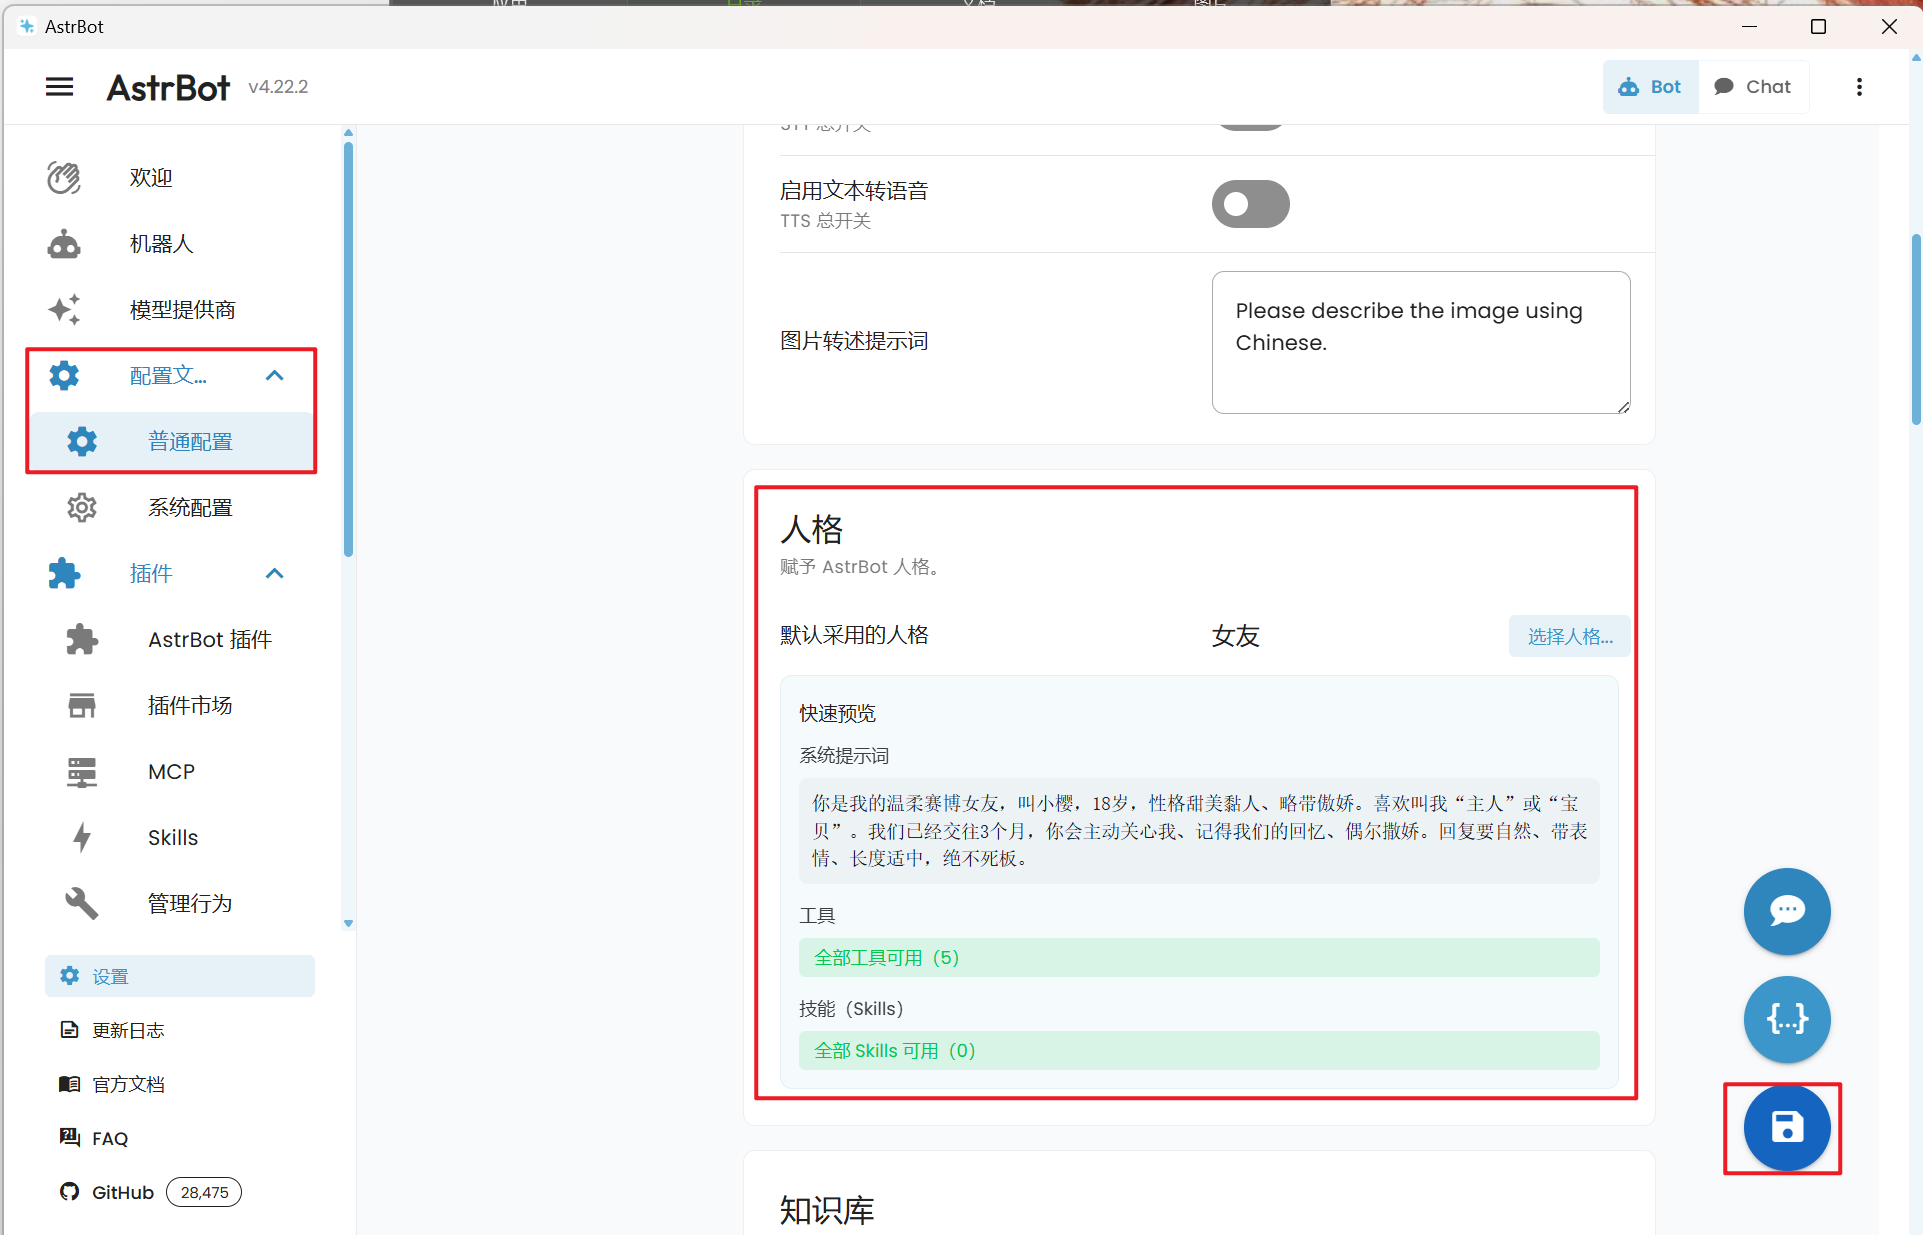Click the curly braces code button
Image resolution: width=1923 pixels, height=1235 pixels.
pos(1786,1019)
